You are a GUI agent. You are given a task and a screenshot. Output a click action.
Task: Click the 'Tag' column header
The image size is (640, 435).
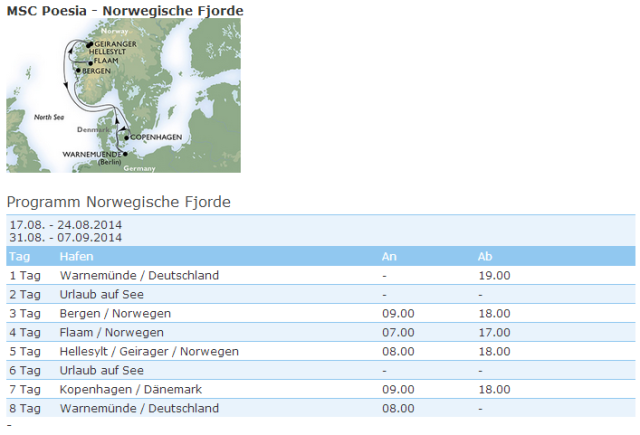(x=20, y=256)
